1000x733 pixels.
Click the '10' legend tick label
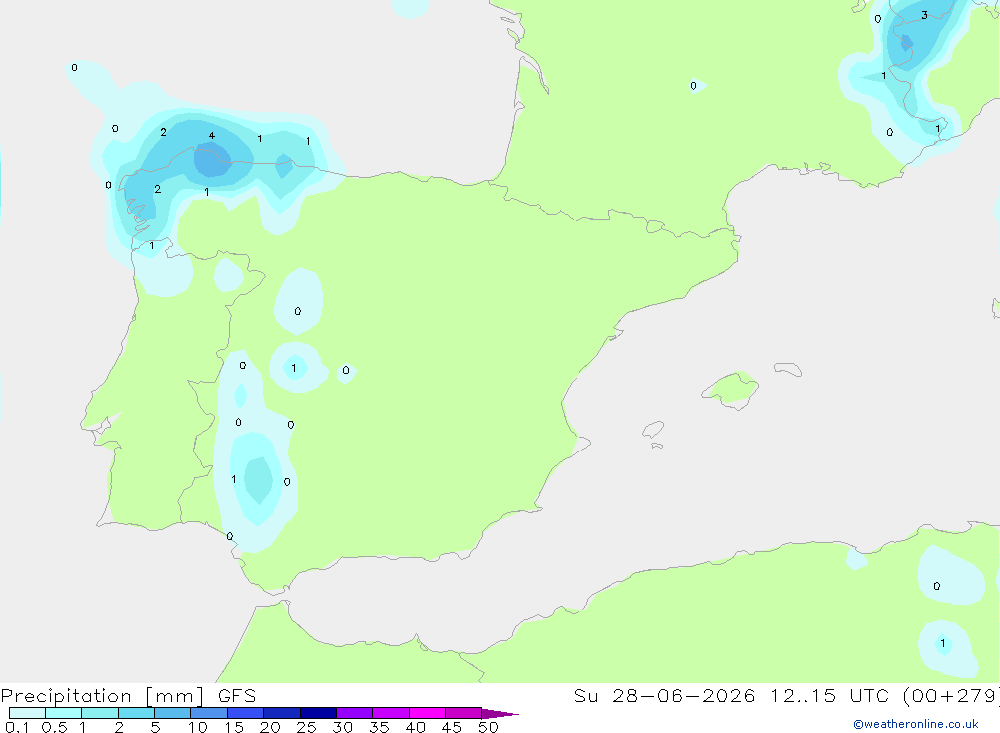click(197, 727)
